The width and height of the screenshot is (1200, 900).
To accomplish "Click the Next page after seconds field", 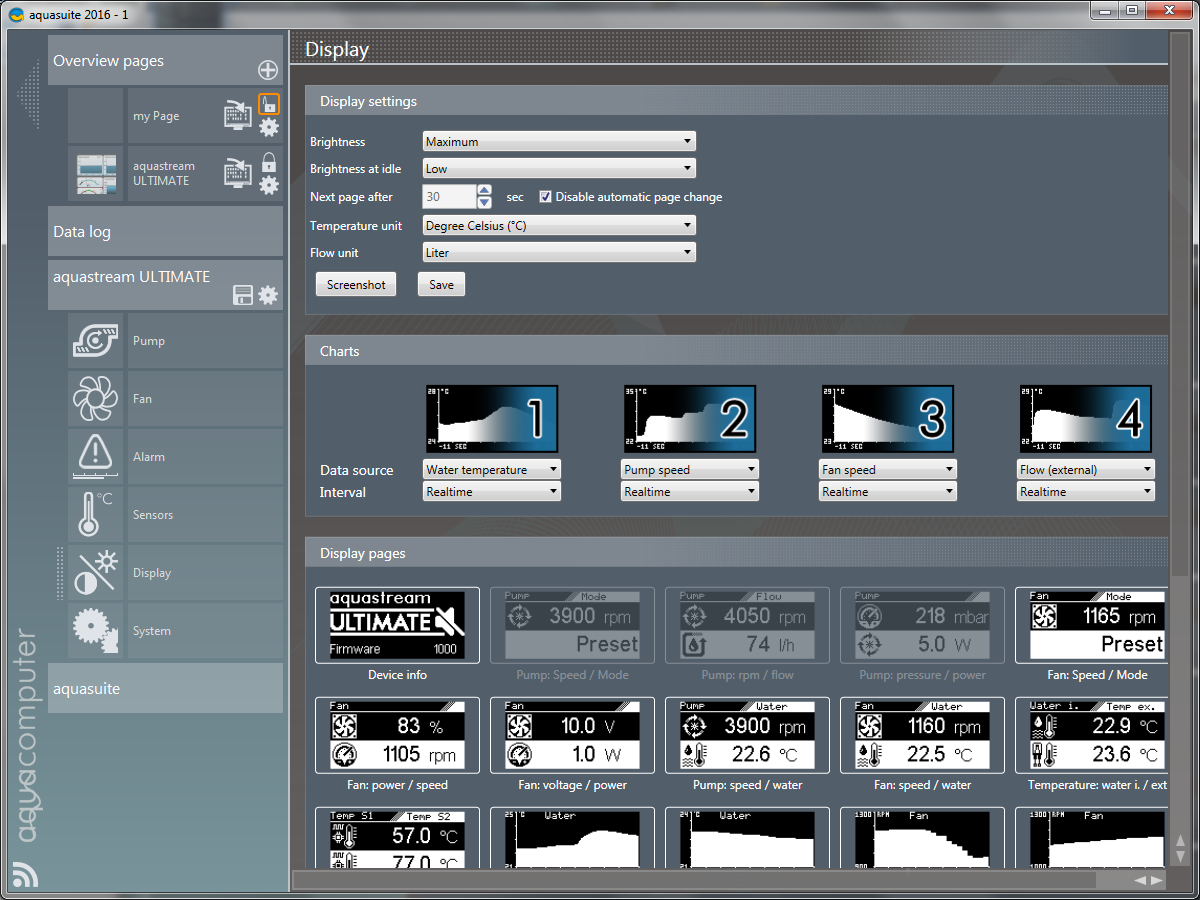I will click(x=449, y=197).
